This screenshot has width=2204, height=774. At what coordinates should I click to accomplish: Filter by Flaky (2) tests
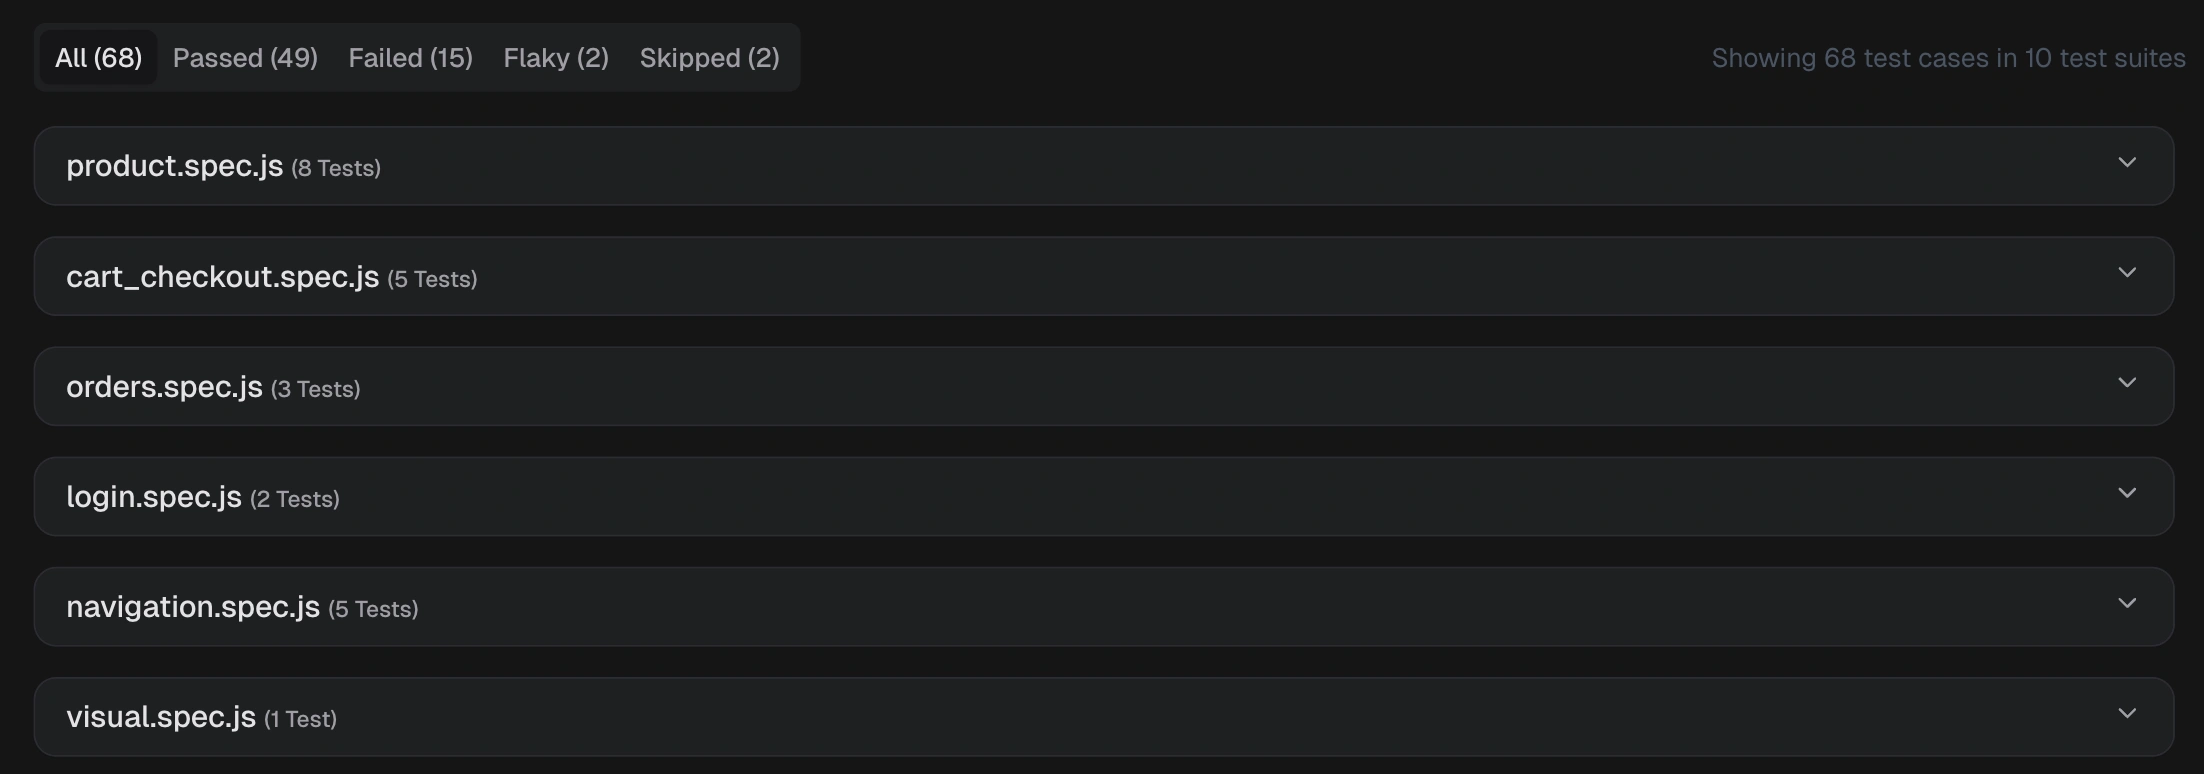pyautogui.click(x=556, y=57)
